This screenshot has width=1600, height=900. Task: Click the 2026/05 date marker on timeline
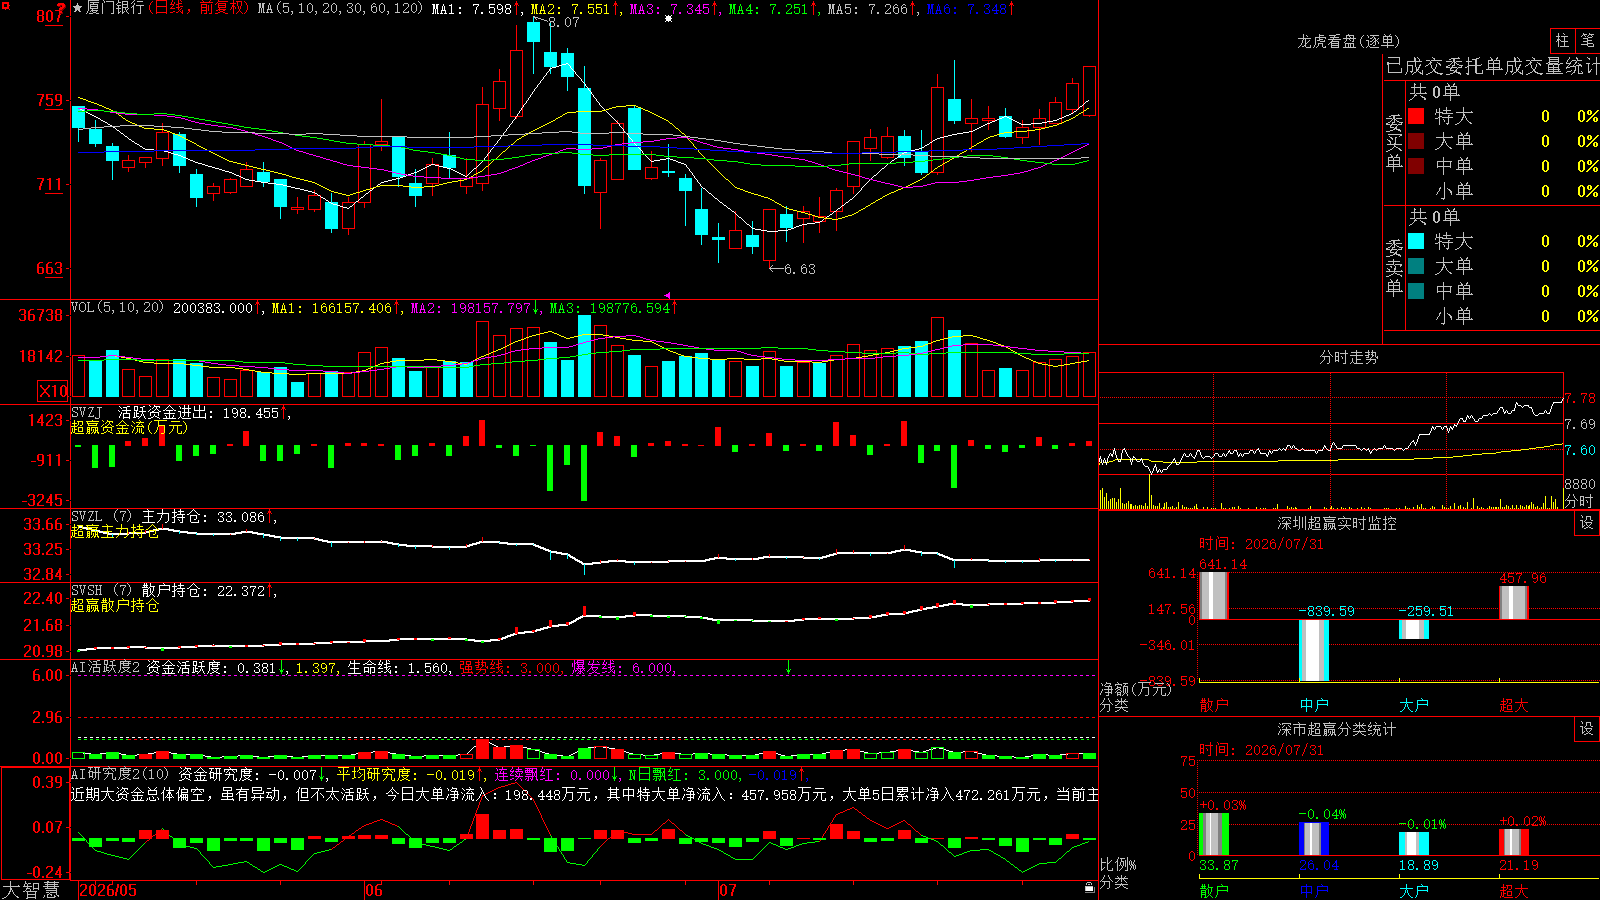(x=108, y=890)
